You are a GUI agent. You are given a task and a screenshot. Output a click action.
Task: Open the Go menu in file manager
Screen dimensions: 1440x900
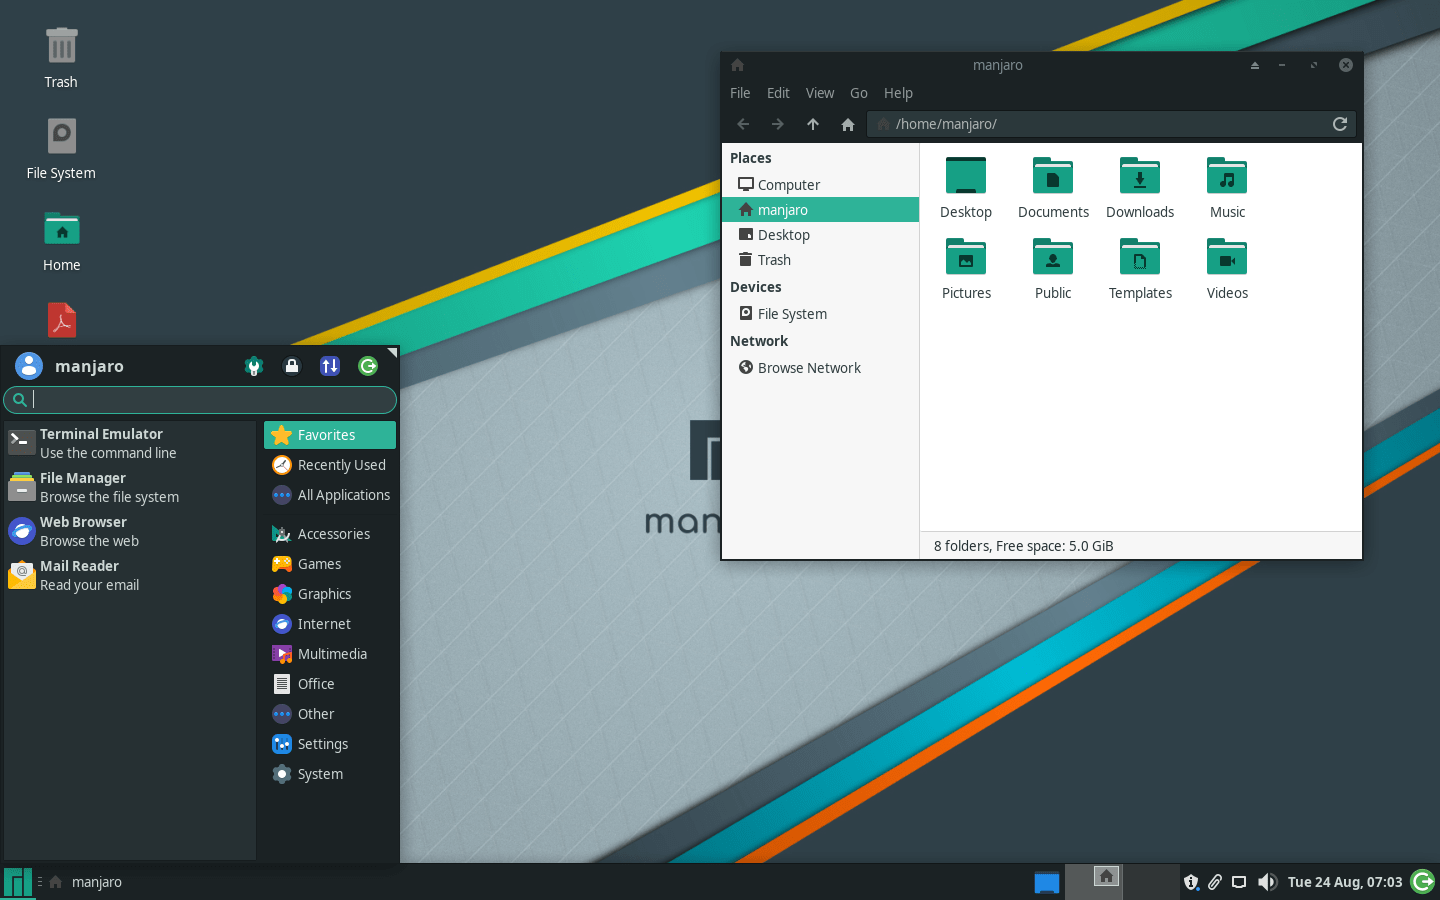point(859,93)
